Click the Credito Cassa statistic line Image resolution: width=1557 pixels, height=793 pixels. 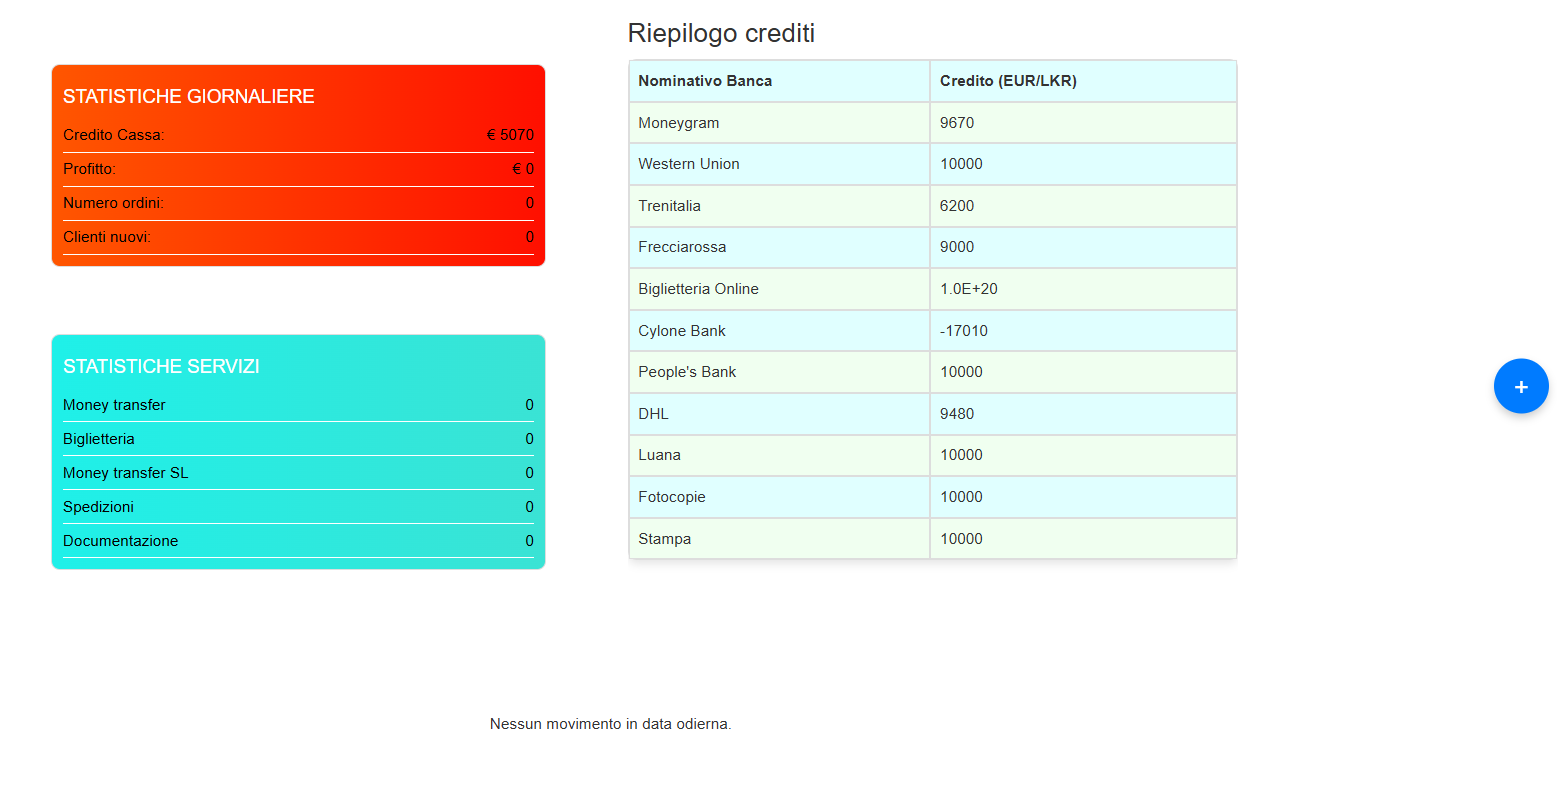click(298, 135)
